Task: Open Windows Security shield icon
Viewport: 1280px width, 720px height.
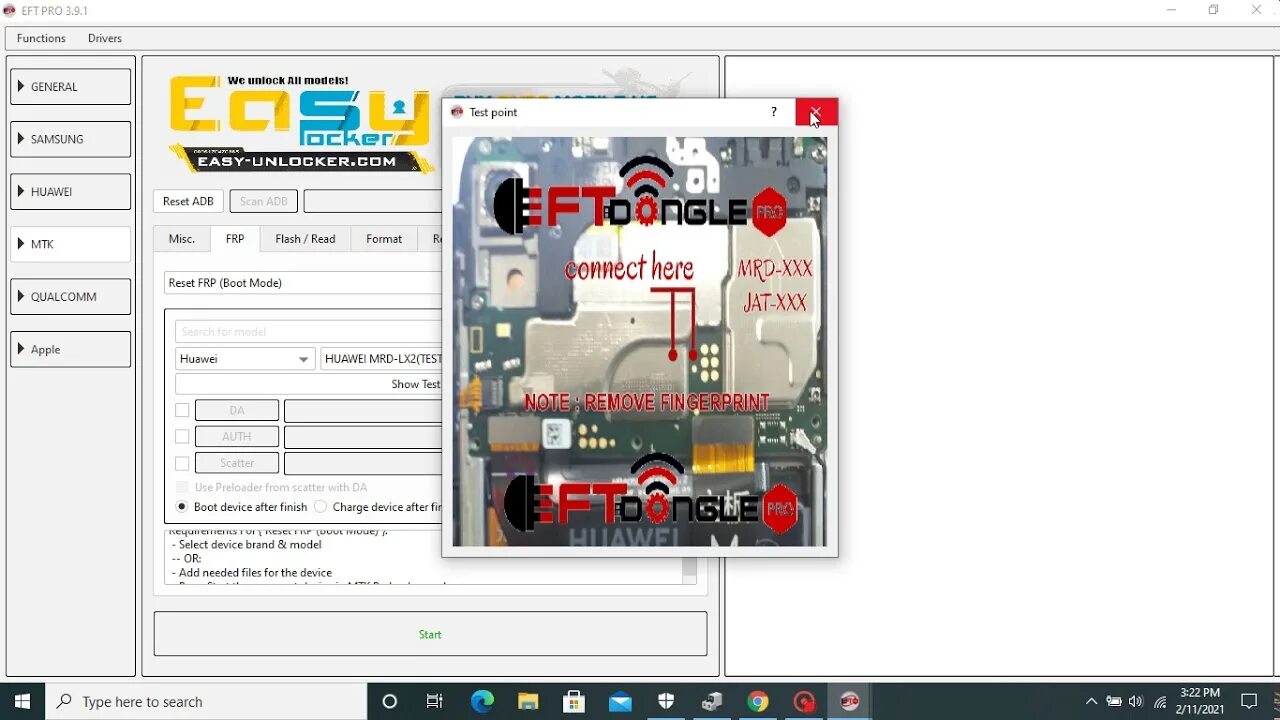Action: [x=666, y=701]
